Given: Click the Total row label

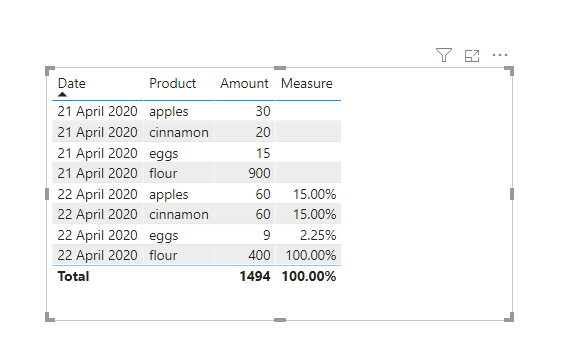Looking at the screenshot, I should pos(73,276).
